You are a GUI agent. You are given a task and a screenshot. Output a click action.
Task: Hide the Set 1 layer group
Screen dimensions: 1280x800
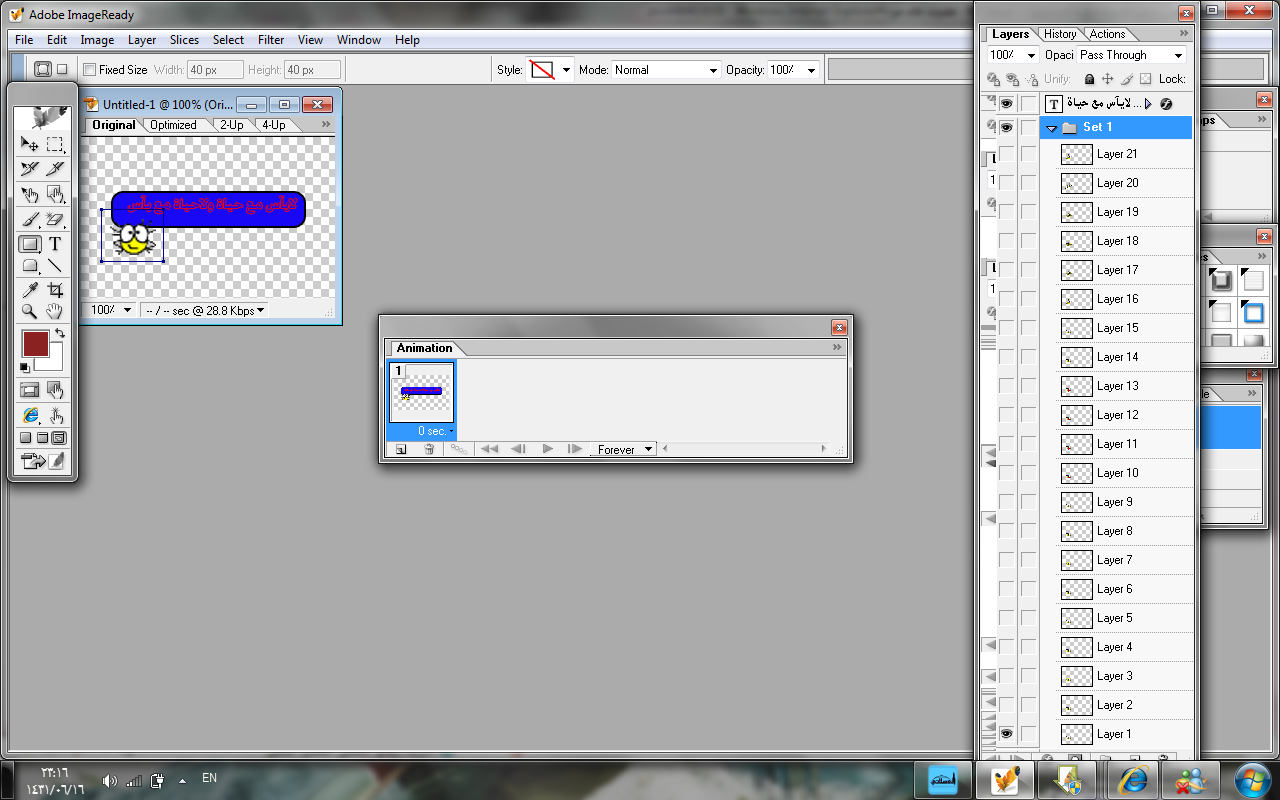[1006, 127]
